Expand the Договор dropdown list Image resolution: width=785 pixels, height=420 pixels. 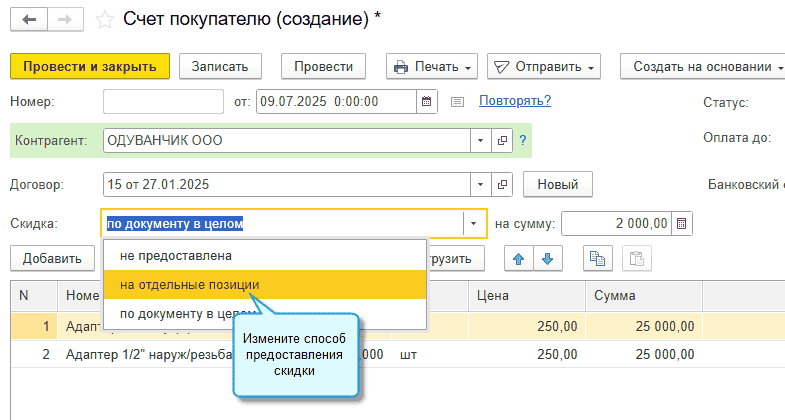click(480, 185)
